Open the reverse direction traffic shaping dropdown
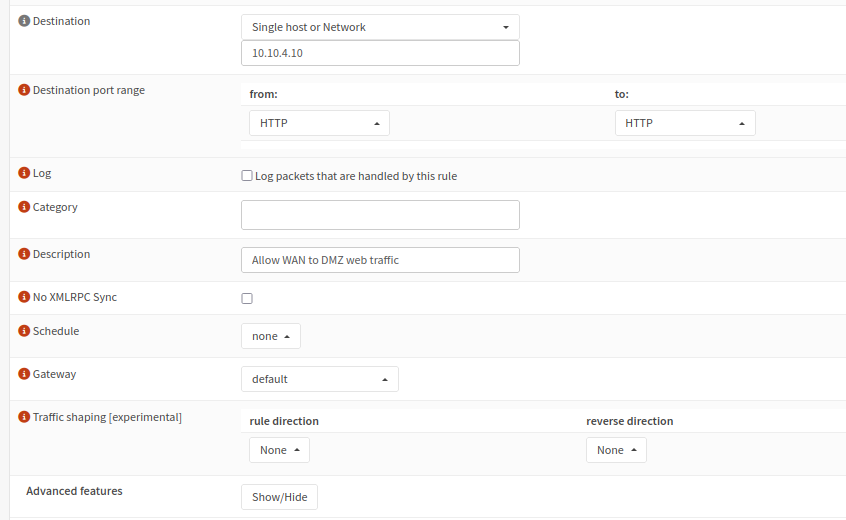 pos(616,450)
